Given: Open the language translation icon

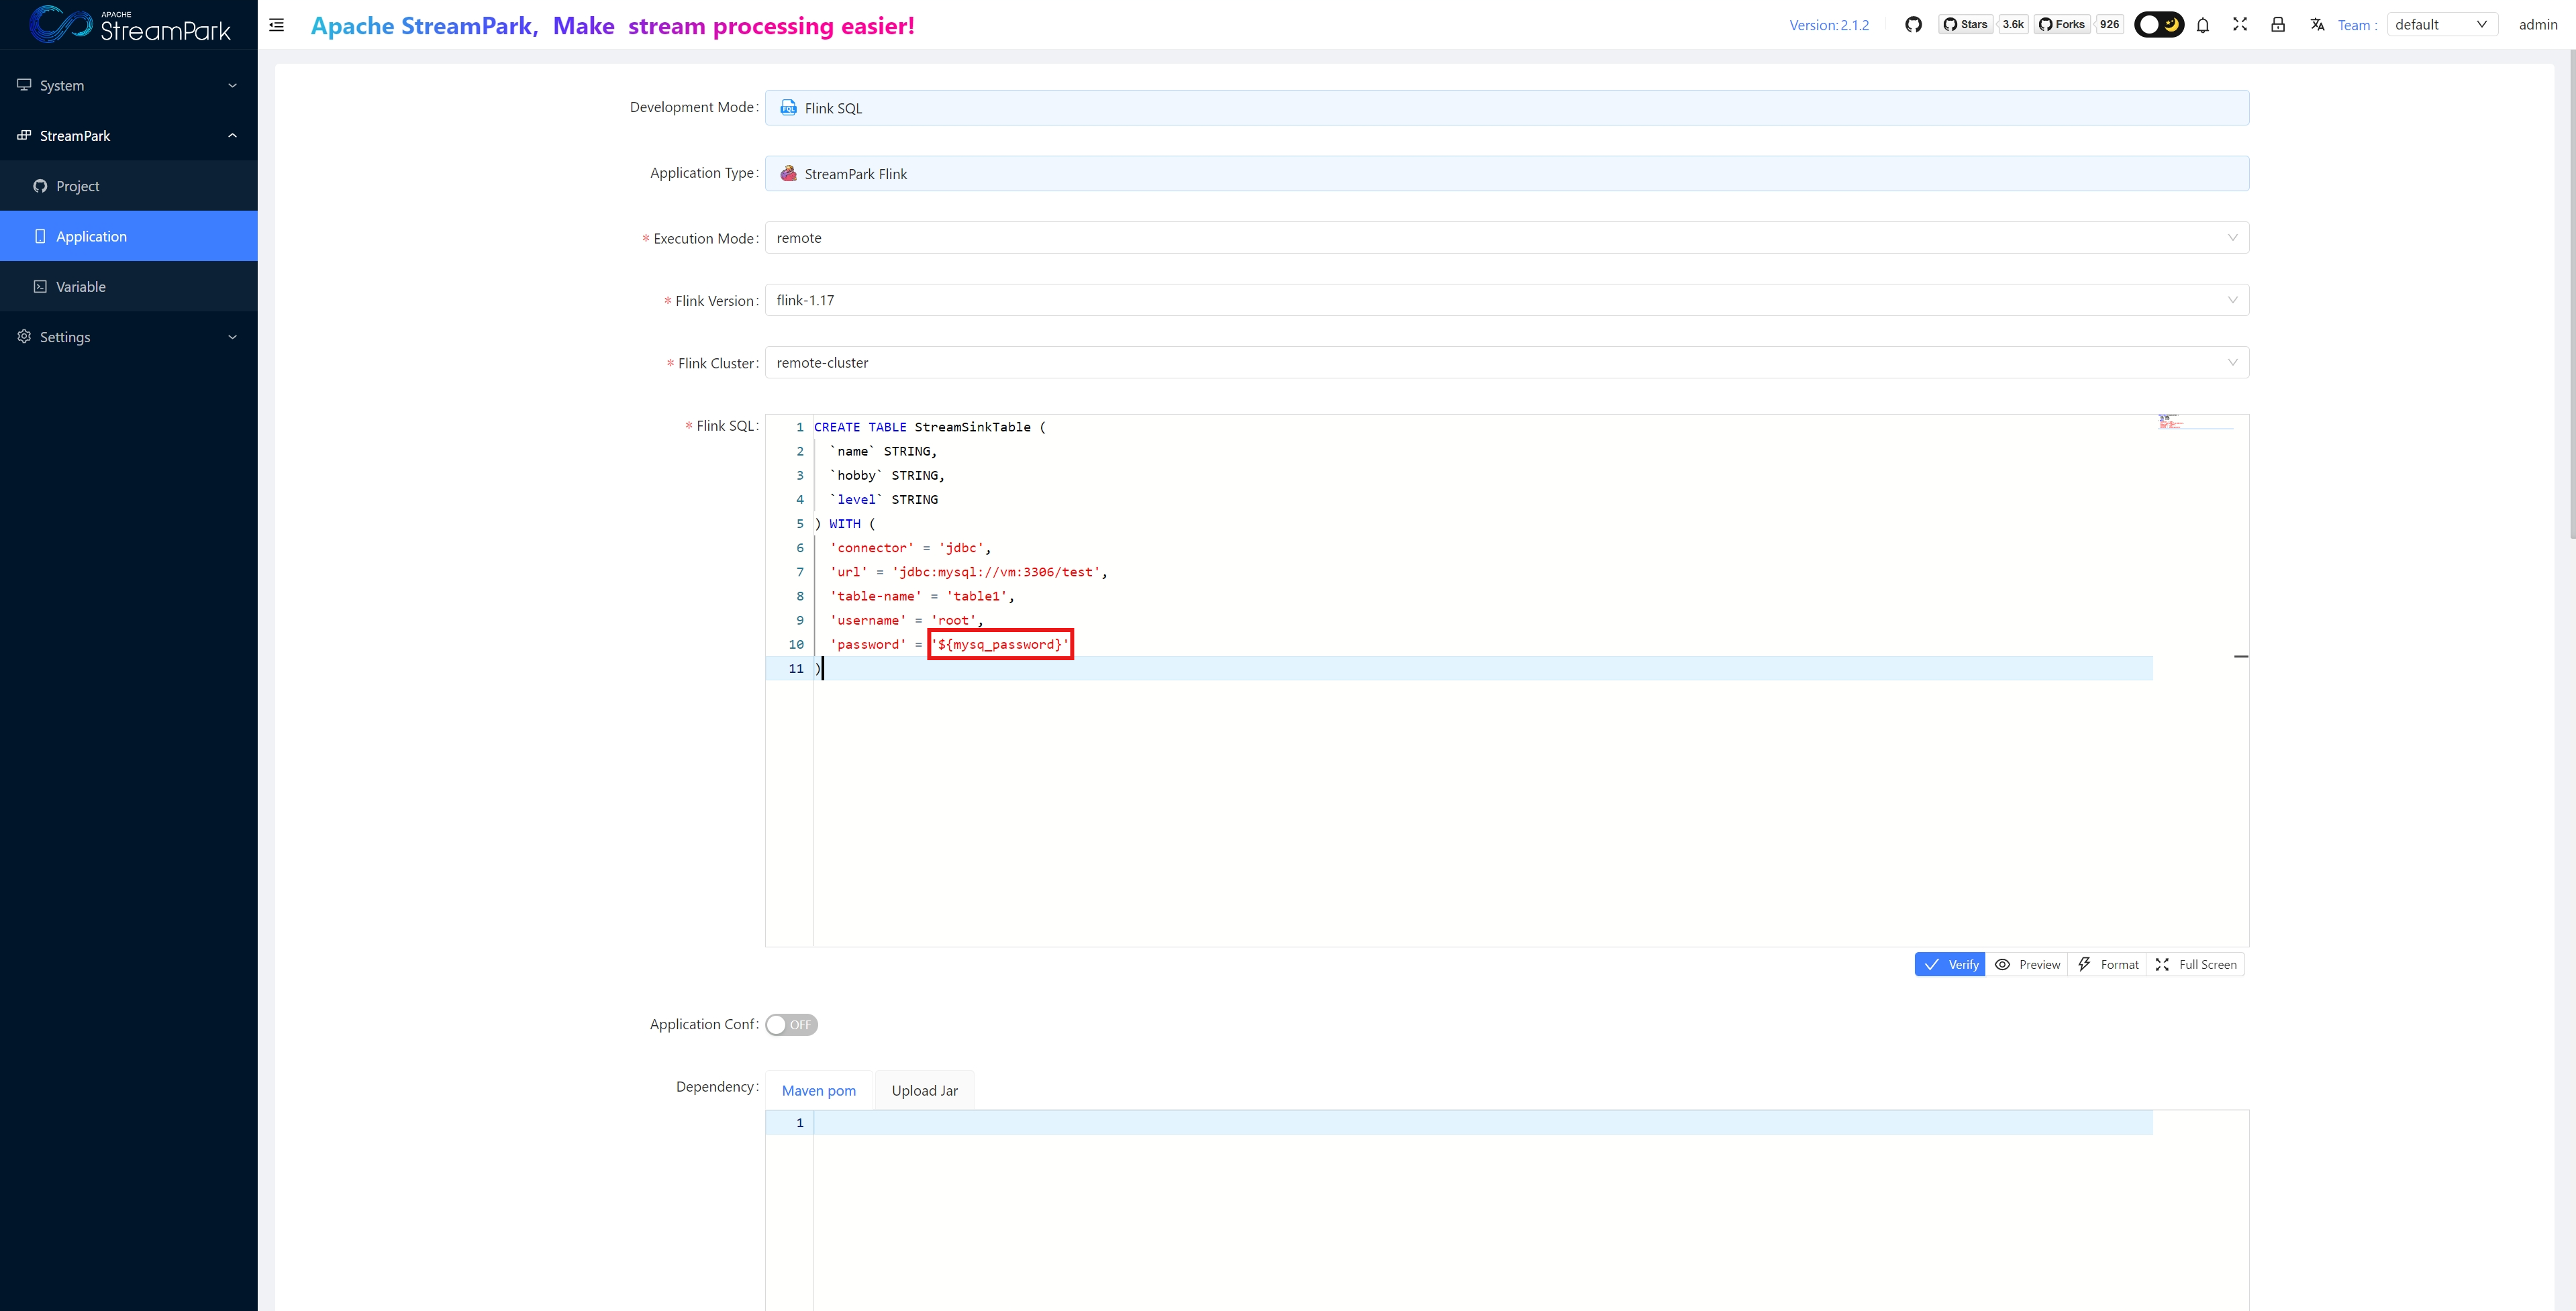Looking at the screenshot, I should tap(2317, 25).
